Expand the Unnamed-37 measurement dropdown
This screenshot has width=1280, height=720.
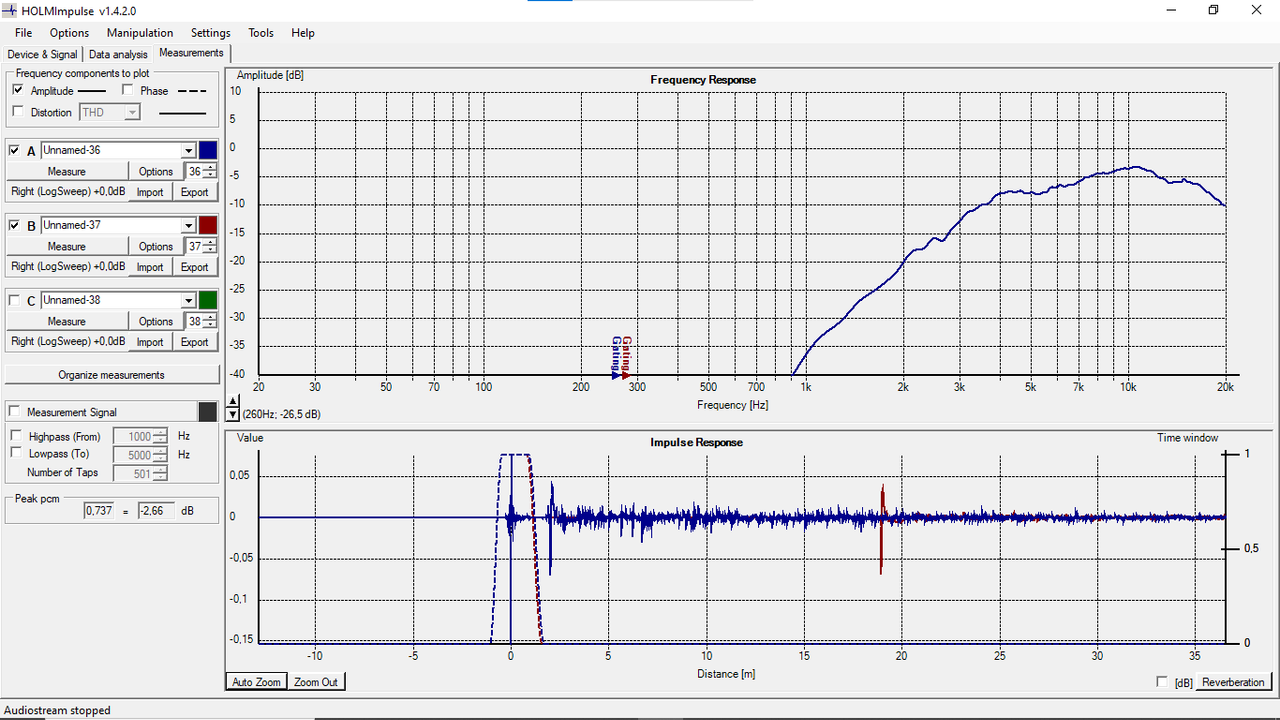pos(188,226)
